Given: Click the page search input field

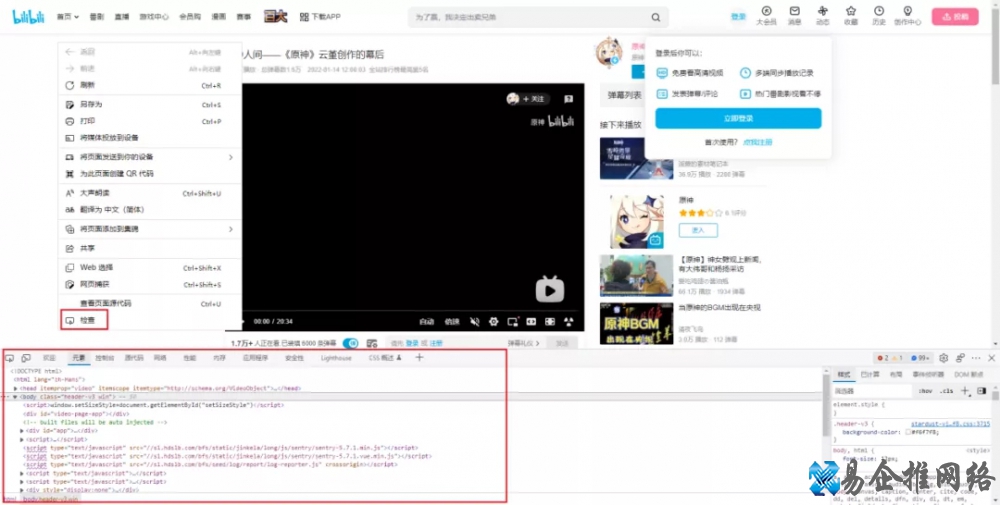Looking at the screenshot, I should [529, 17].
